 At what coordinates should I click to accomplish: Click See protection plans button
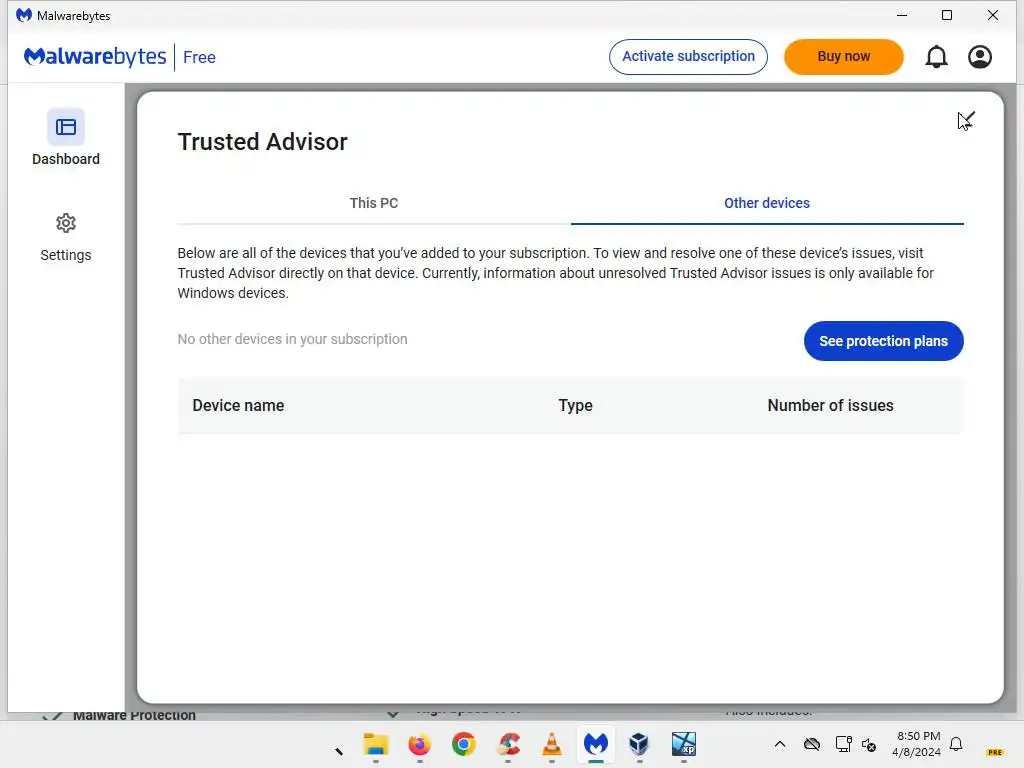884,341
